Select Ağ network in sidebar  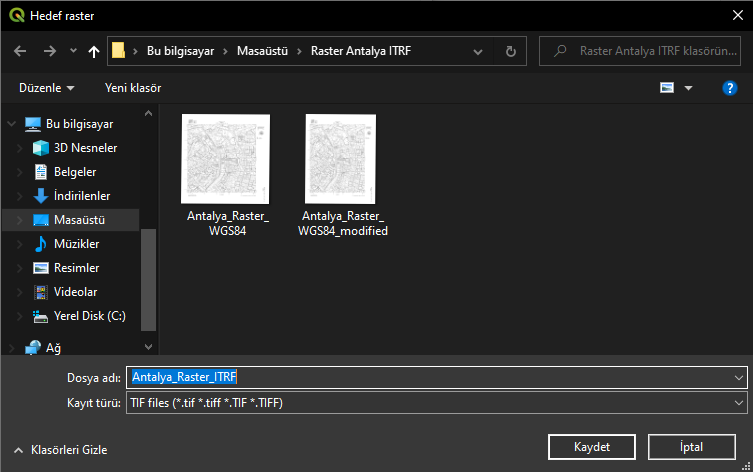pyautogui.click(x=53, y=348)
